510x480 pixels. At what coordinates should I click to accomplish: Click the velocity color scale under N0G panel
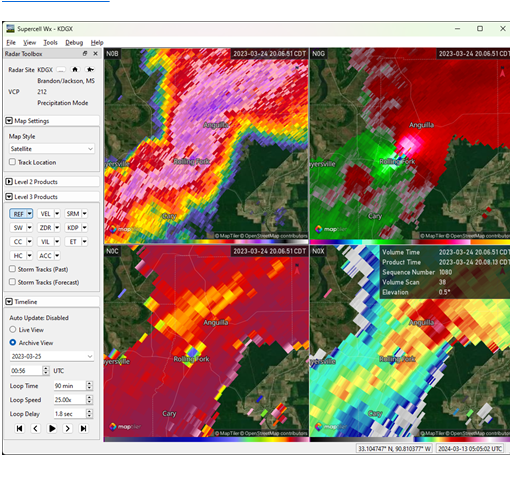coord(410,242)
